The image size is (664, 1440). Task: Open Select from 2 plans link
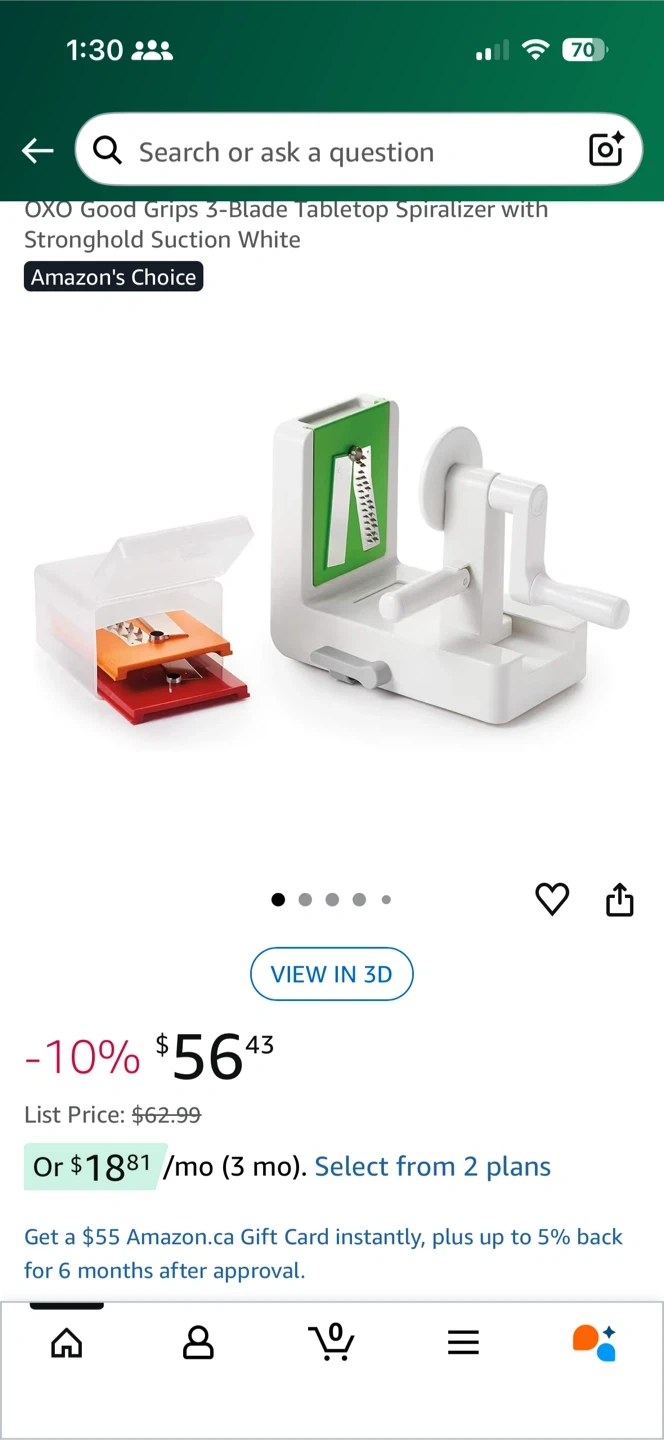tap(433, 1167)
